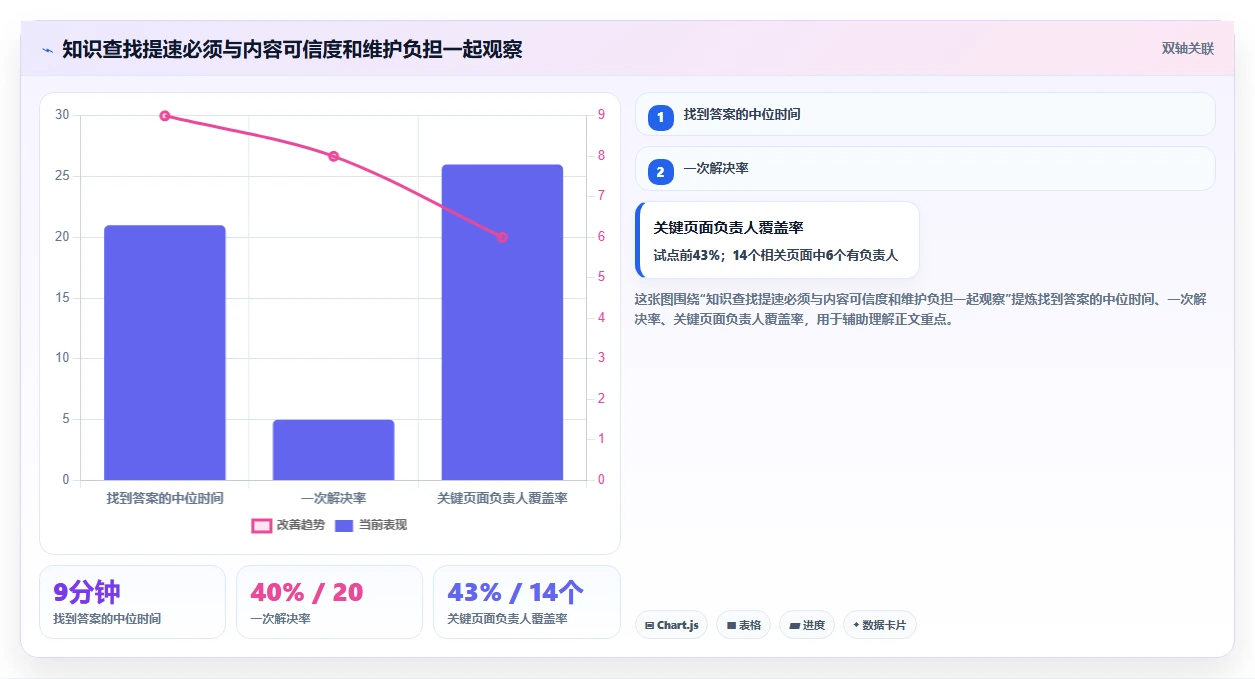Open the 43% / 14个 stat card
The image size is (1255, 679).
coord(526,602)
